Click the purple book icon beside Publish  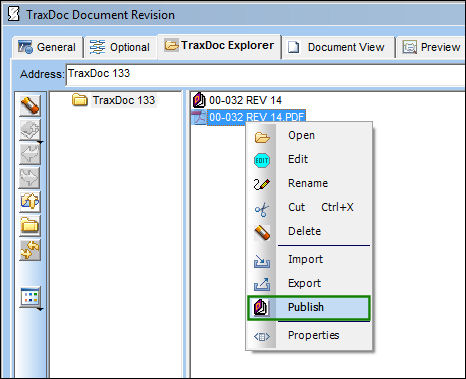pos(261,308)
